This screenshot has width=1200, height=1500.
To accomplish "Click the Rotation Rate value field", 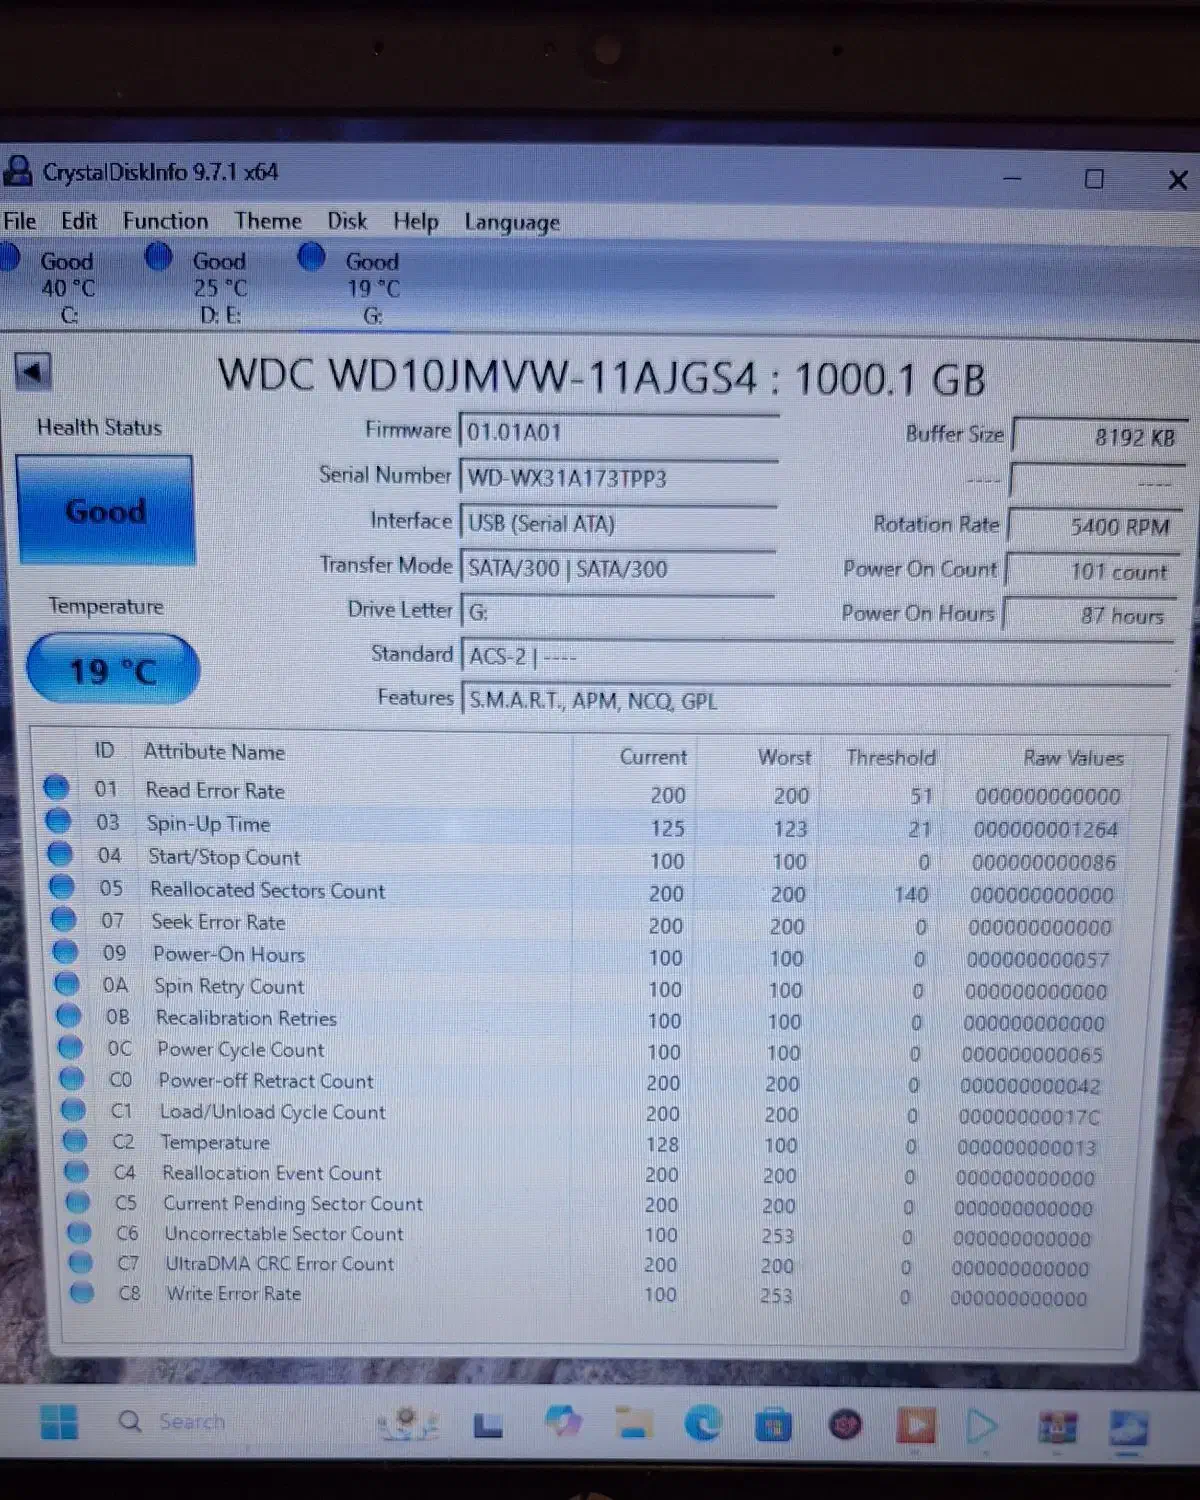I will 1095,526.
